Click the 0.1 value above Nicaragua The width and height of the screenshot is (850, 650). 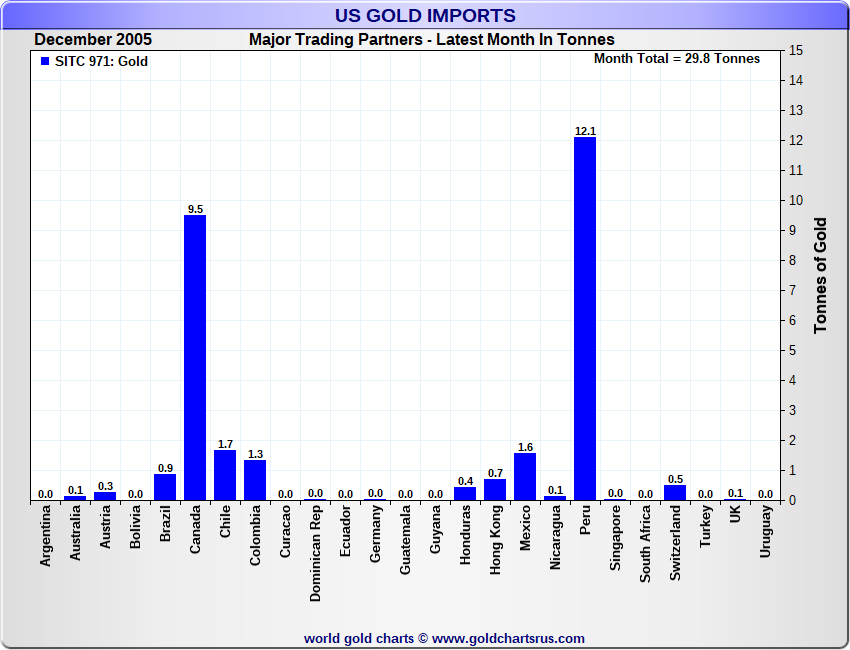pyautogui.click(x=556, y=490)
